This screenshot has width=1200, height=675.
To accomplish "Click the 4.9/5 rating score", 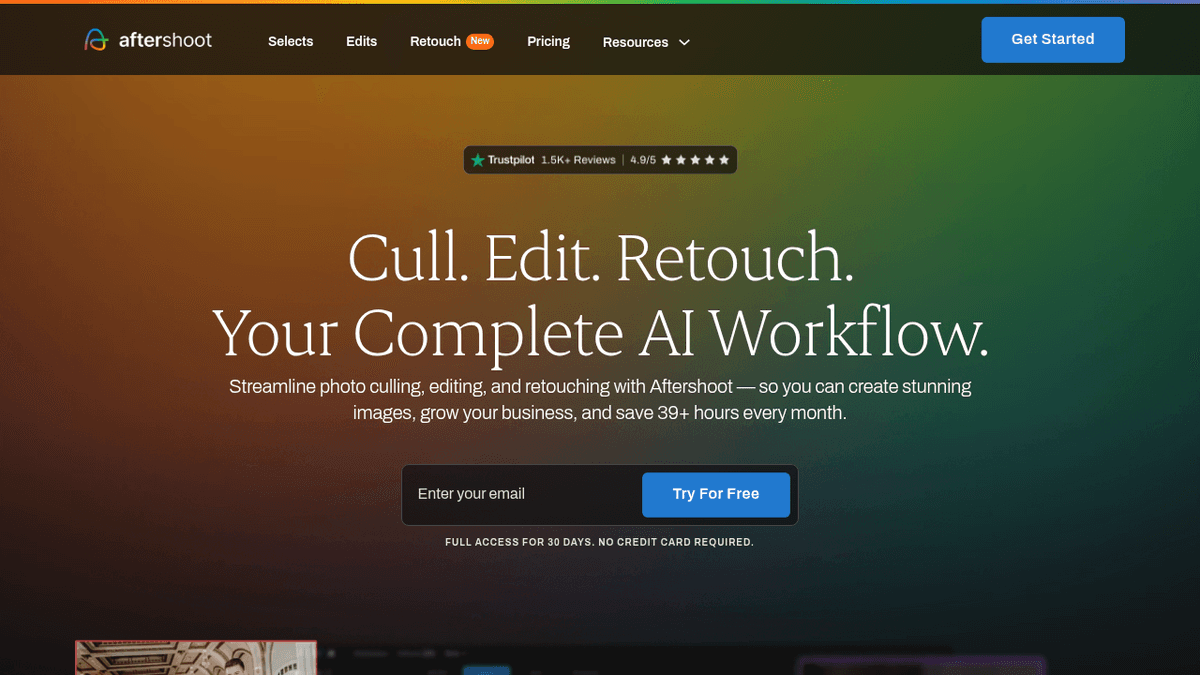I will pos(642,160).
